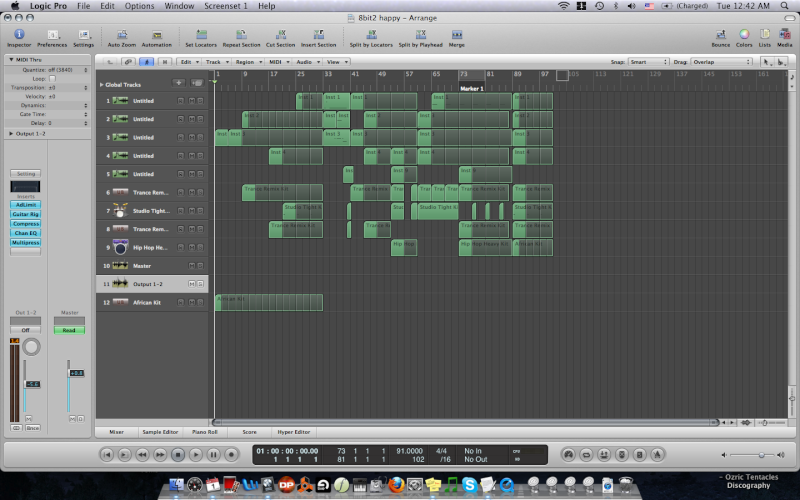Open the Audio local menu dropdown
This screenshot has height=500, width=800.
pos(307,62)
